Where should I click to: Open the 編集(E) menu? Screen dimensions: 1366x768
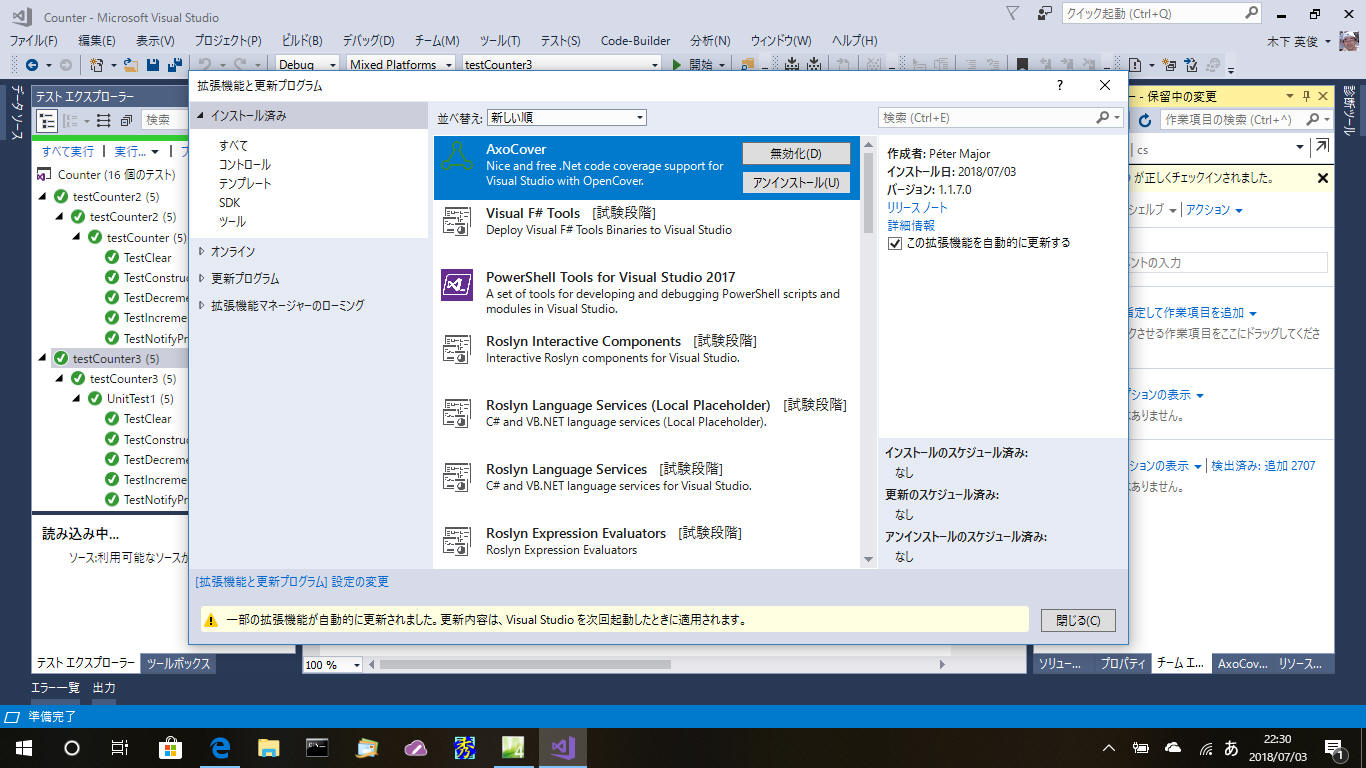97,41
